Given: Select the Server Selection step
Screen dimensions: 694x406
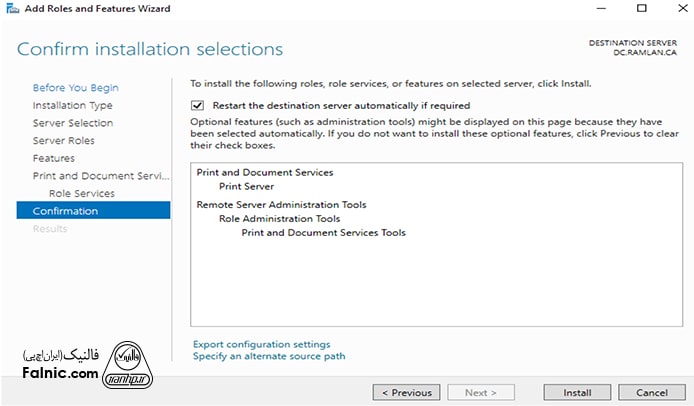Looking at the screenshot, I should pyautogui.click(x=72, y=123).
